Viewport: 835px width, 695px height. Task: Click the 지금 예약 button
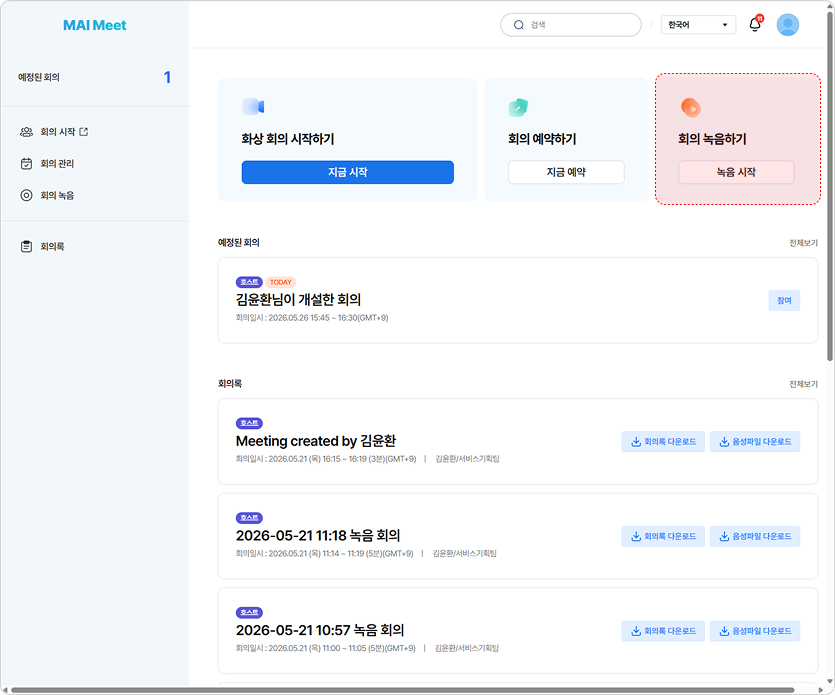click(566, 172)
